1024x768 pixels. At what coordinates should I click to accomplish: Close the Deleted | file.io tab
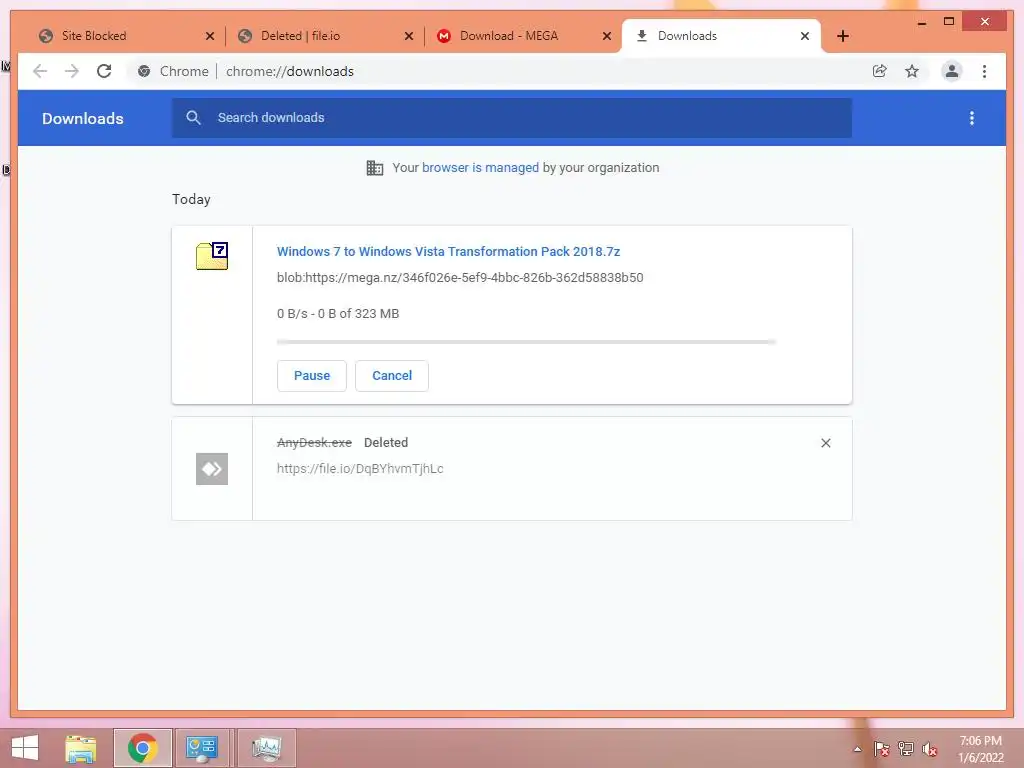409,37
